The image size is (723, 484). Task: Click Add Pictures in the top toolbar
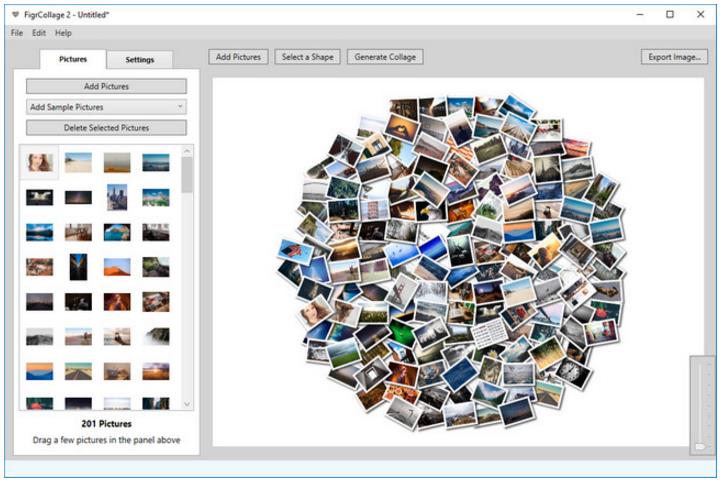238,57
